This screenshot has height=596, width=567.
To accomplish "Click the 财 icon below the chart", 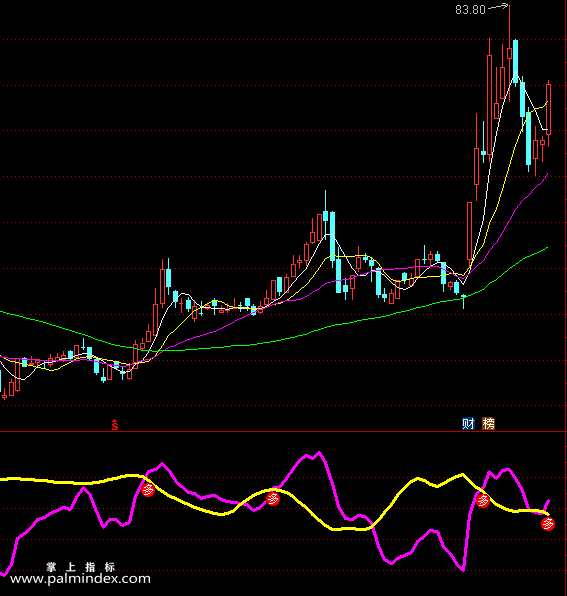I will (x=468, y=423).
